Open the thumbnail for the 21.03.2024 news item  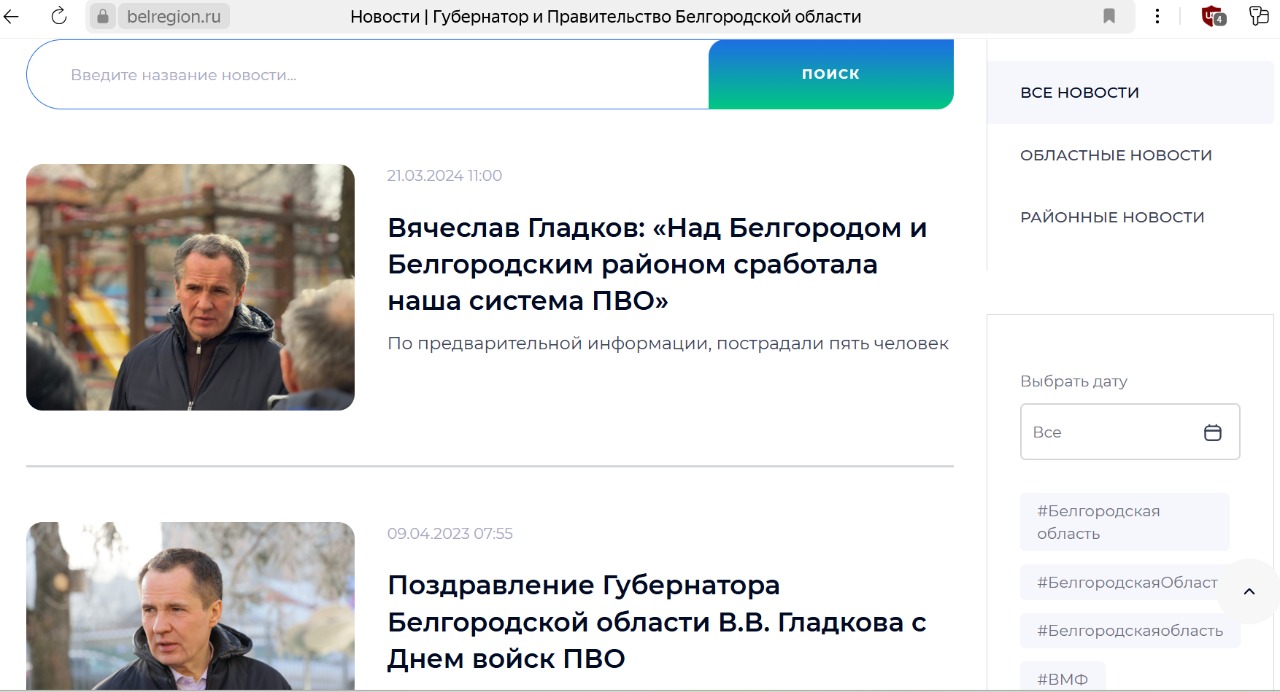point(190,287)
